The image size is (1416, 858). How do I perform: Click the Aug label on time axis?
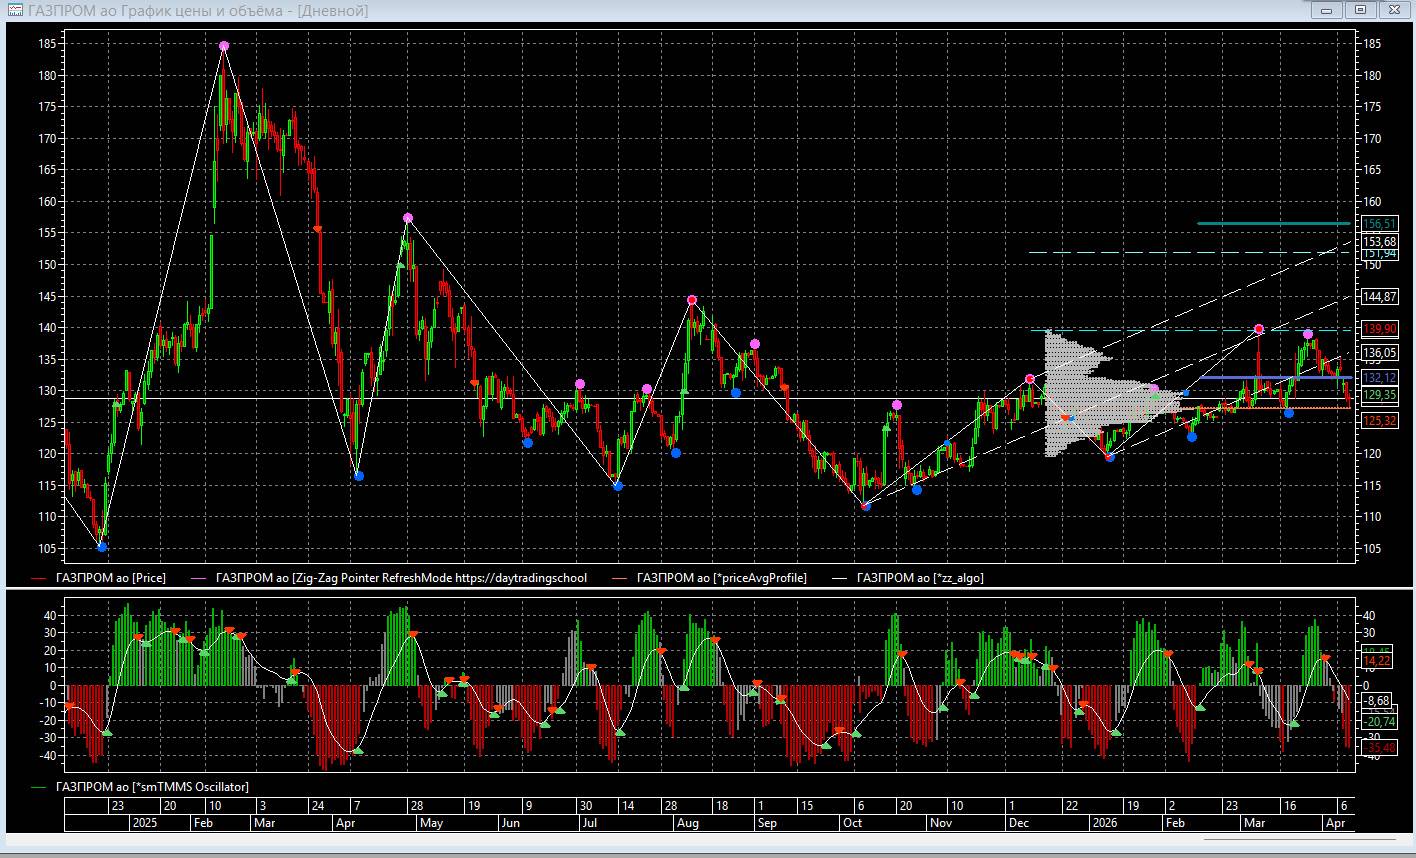point(687,823)
